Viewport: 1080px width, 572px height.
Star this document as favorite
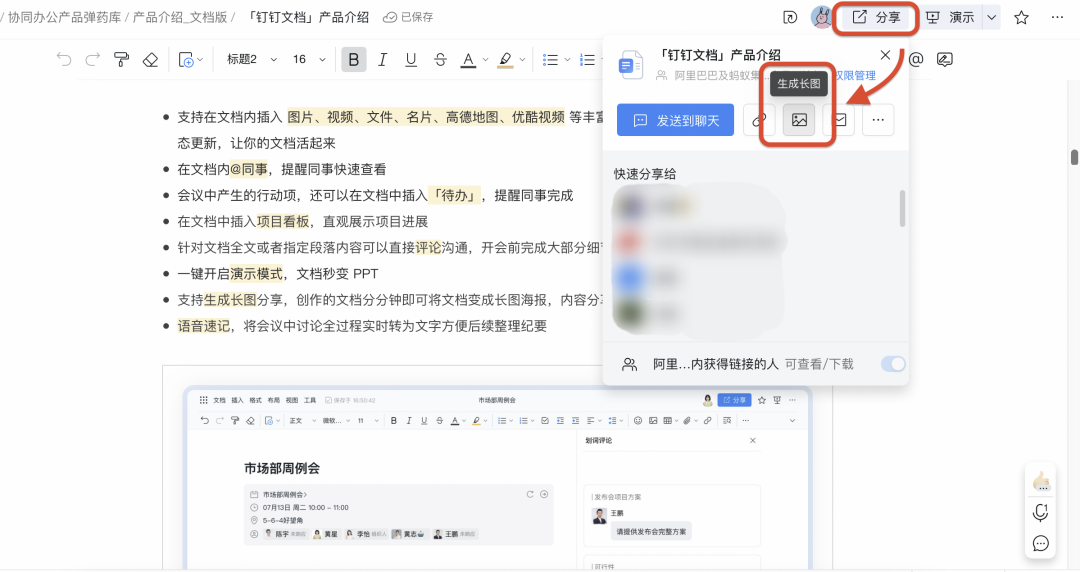tap(1021, 18)
